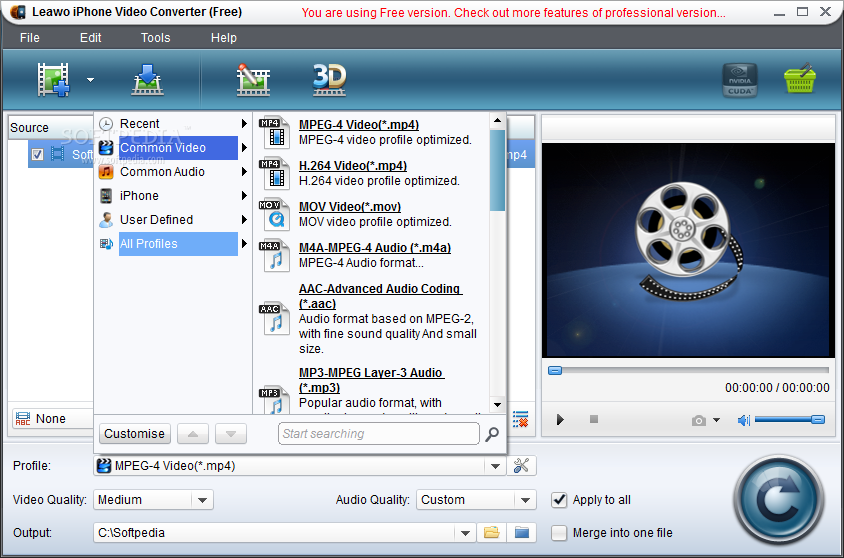The width and height of the screenshot is (844, 558).
Task: Expand the Recent submenu arrow
Action: (244, 124)
